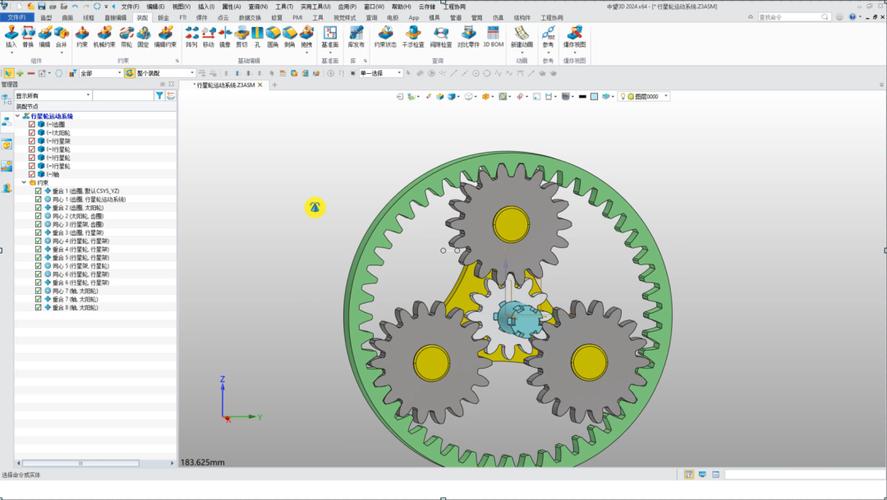Click the save icon in quick access toolbar
The height and width of the screenshot is (500, 887).
coord(41,6)
